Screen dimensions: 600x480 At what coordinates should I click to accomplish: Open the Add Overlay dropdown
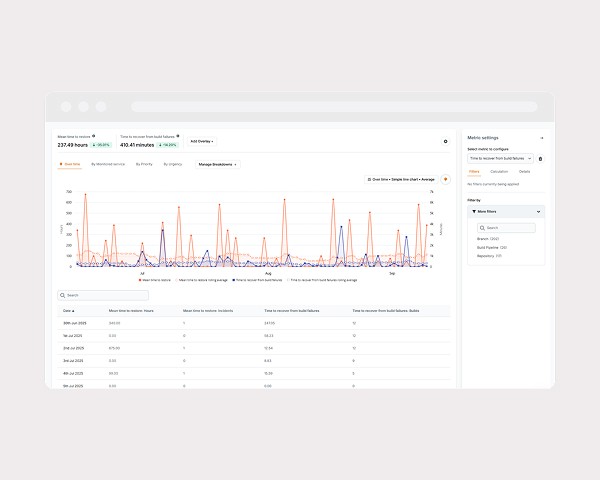[202, 141]
